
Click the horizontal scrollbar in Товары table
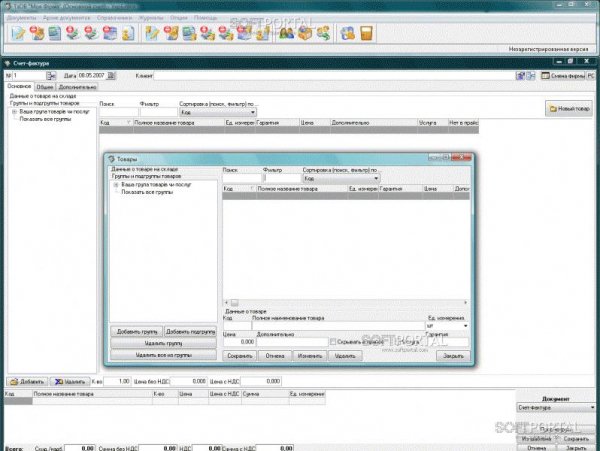(345, 301)
